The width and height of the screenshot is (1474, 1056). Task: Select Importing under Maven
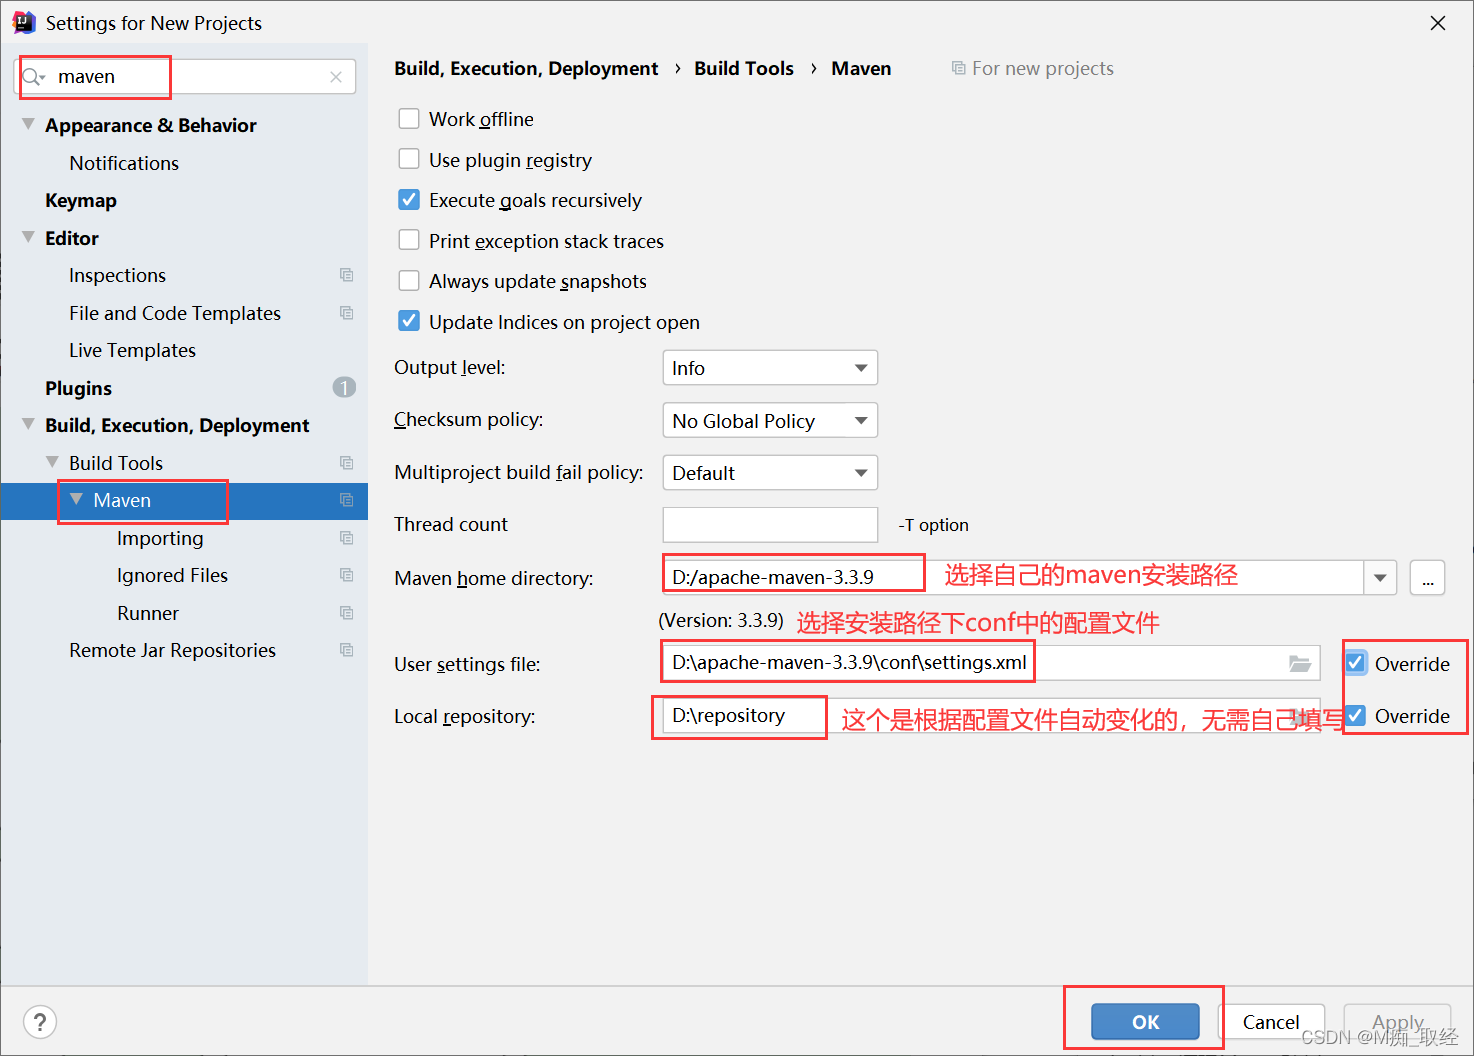[160, 538]
